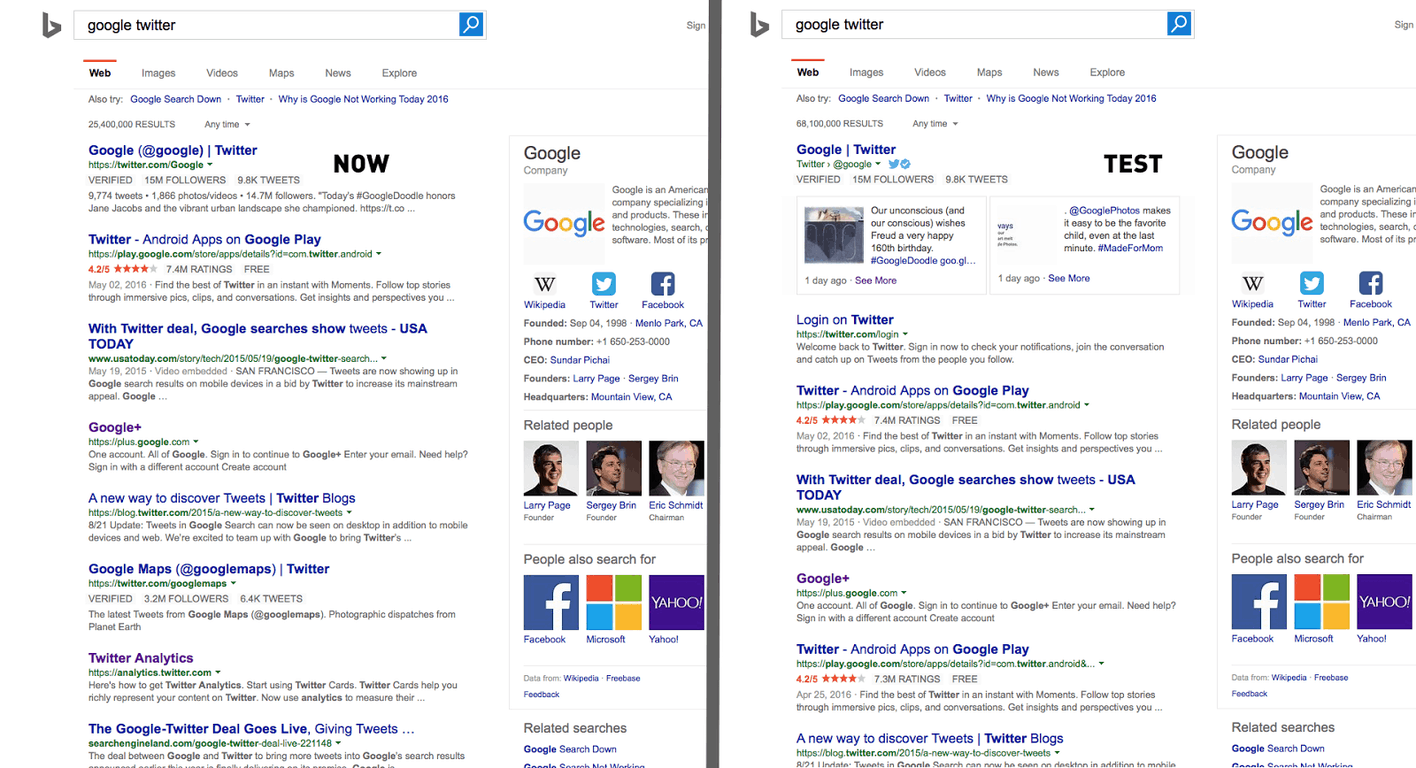Click Facebook tile under left People also search
This screenshot has width=1416, height=768.
551,602
